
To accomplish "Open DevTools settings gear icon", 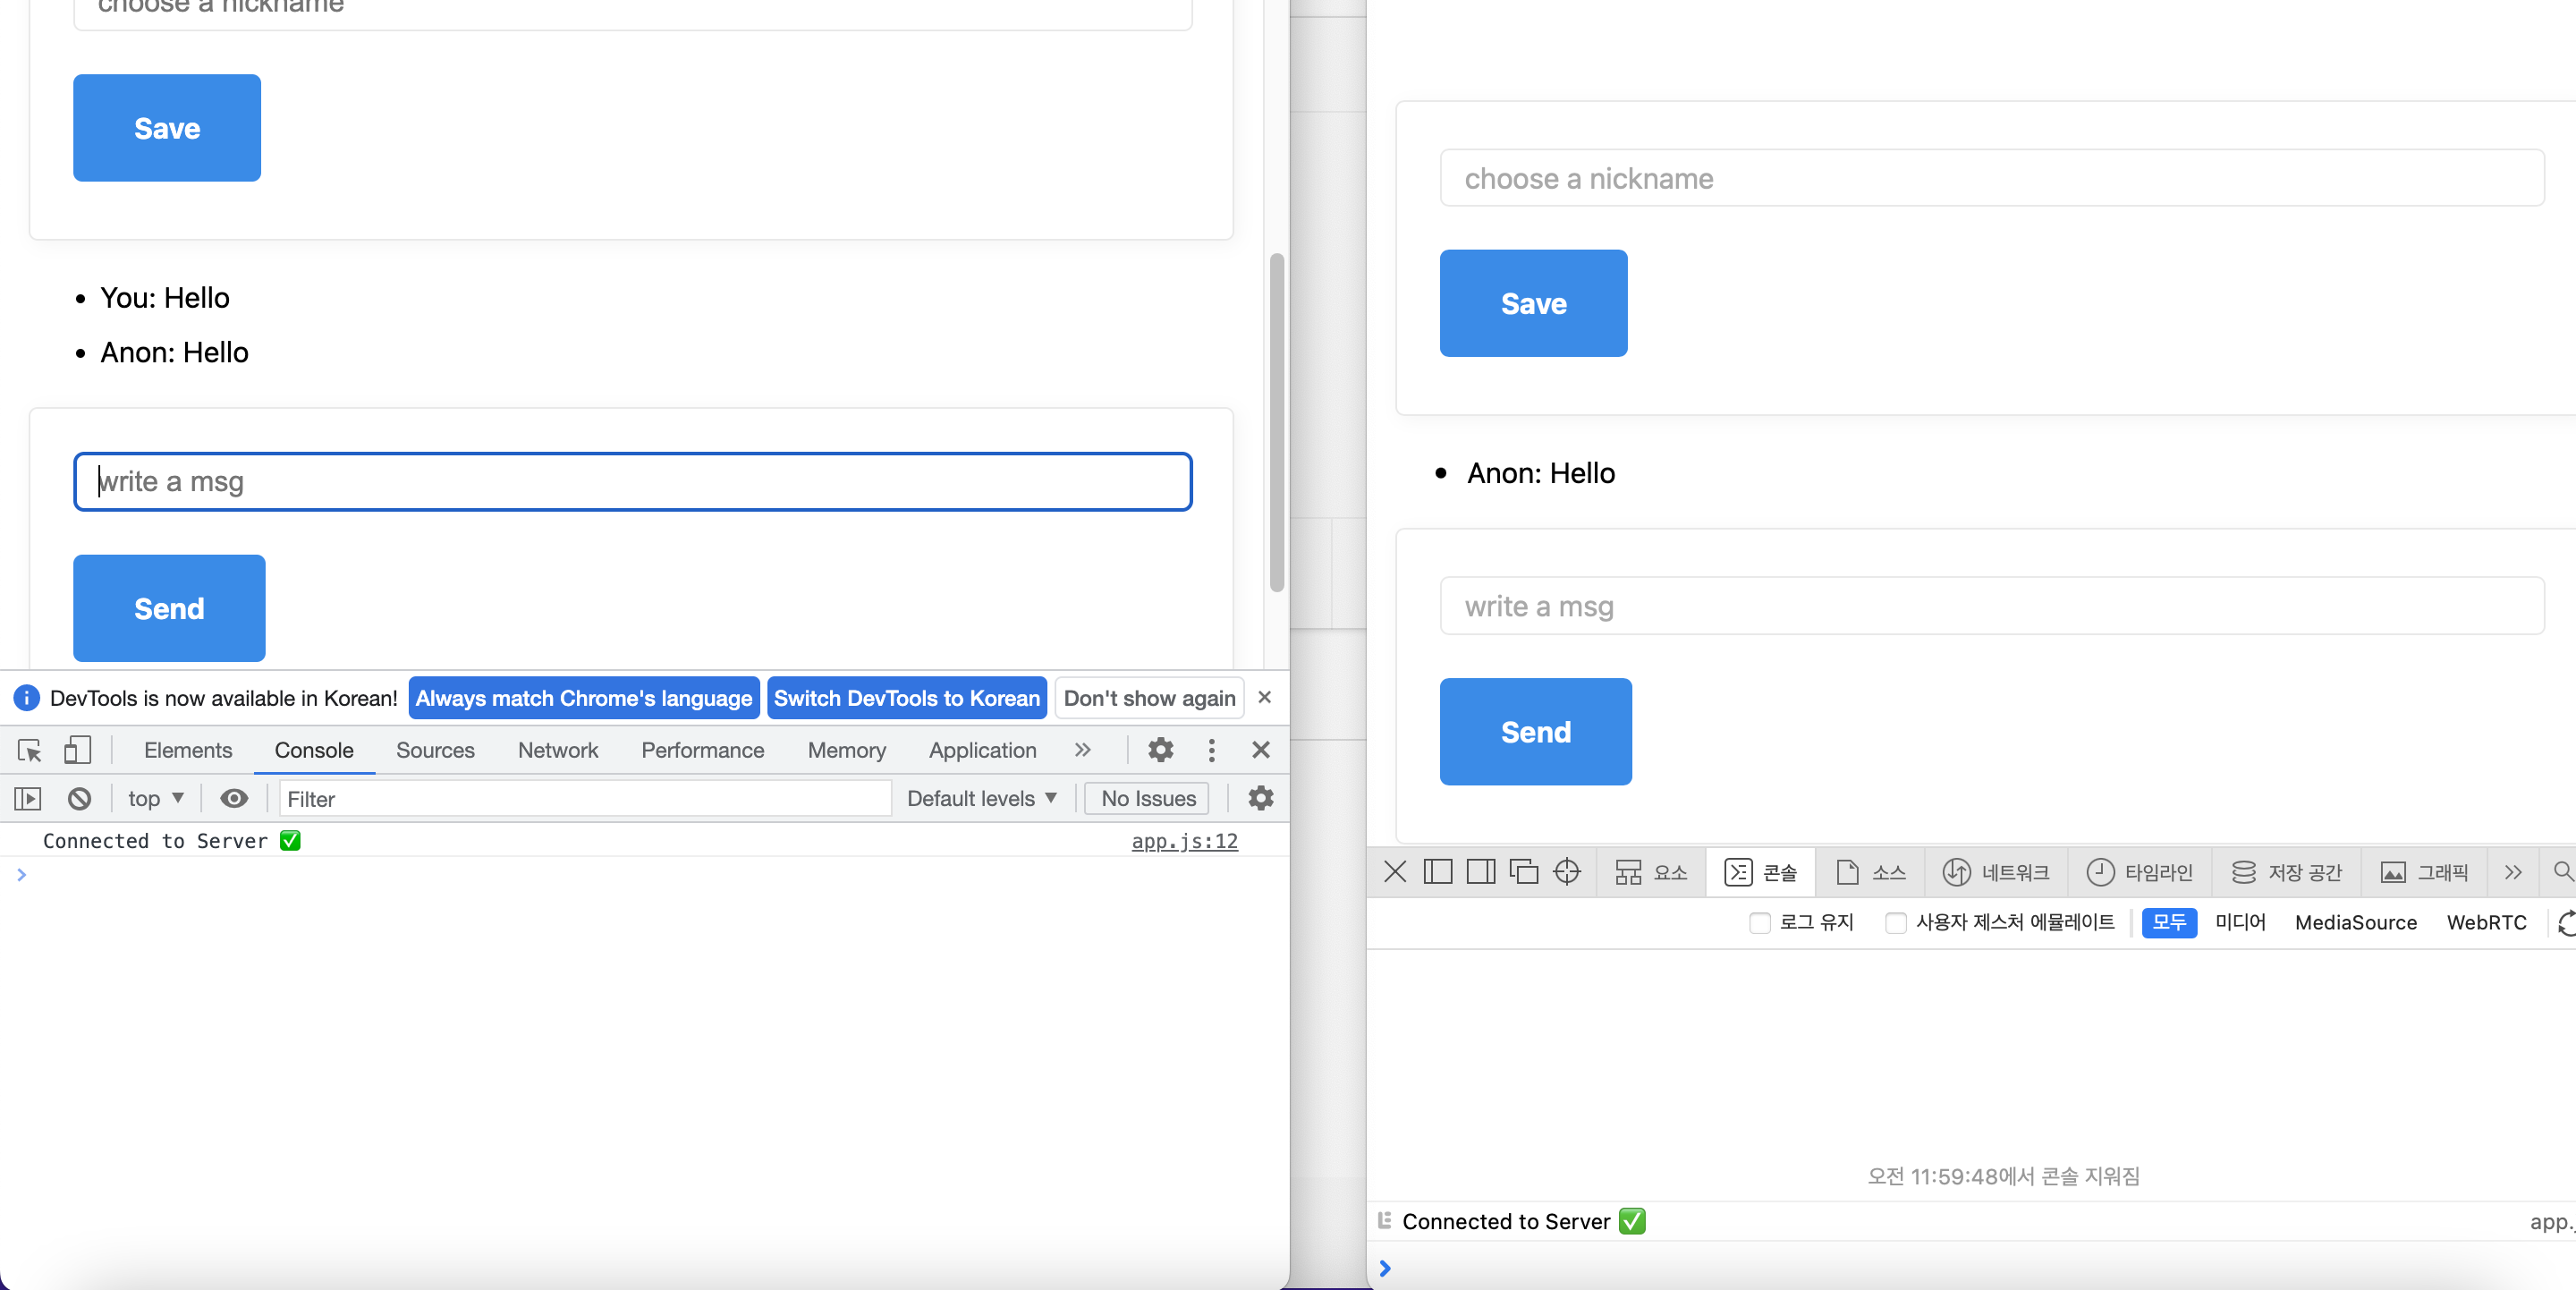I will [1160, 750].
